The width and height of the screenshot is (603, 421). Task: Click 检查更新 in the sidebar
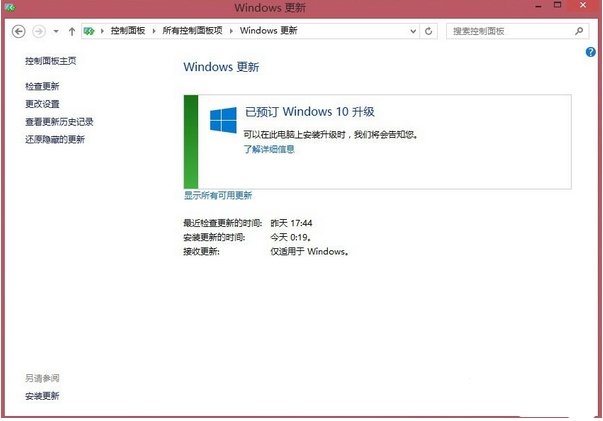(x=42, y=87)
